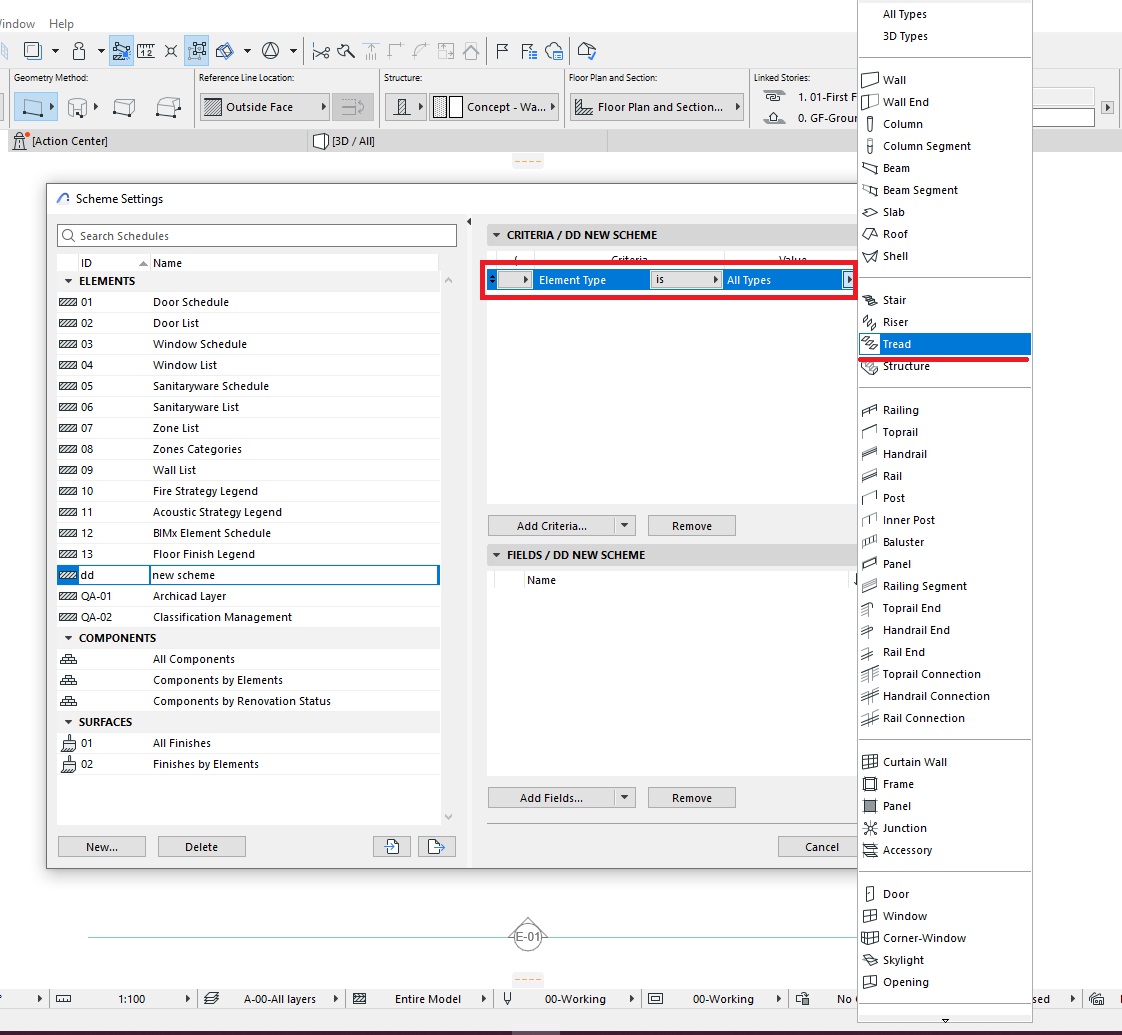The height and width of the screenshot is (1035, 1122).
Task: Click the Railing icon in list
Action: (x=869, y=410)
